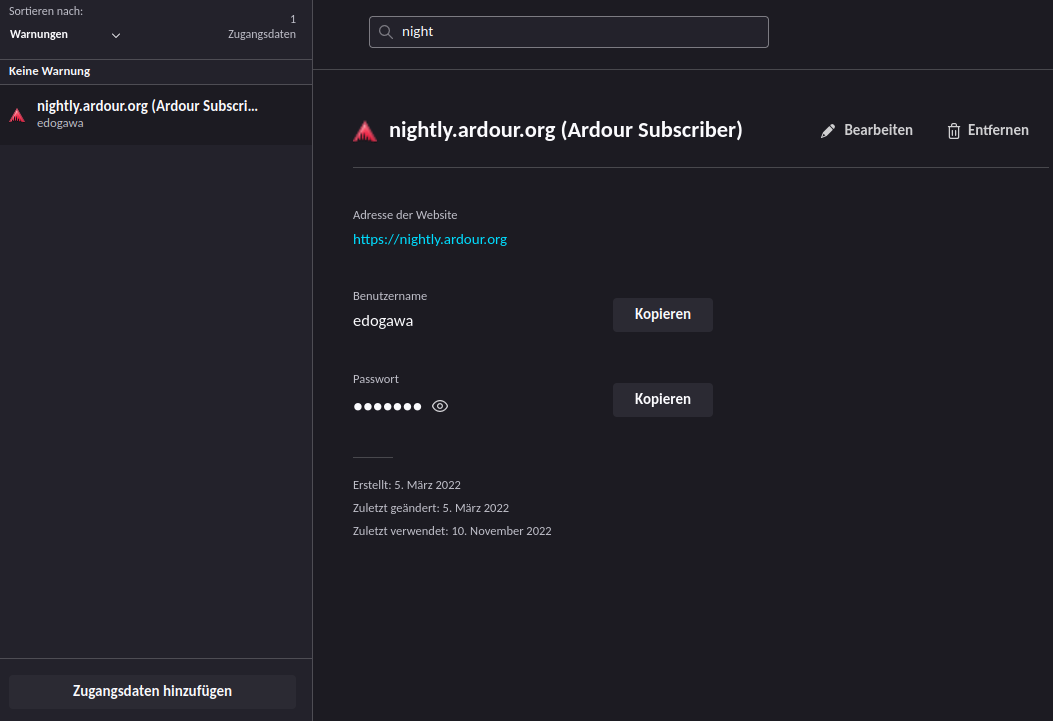Screen dimensions: 1053x721
Task: Click the masked password dots
Action: coord(387,407)
